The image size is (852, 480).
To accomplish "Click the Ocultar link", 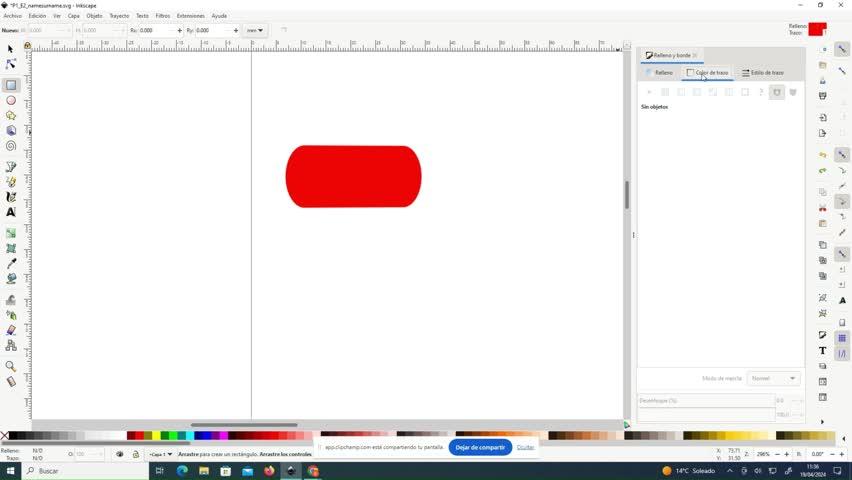I will [x=525, y=447].
